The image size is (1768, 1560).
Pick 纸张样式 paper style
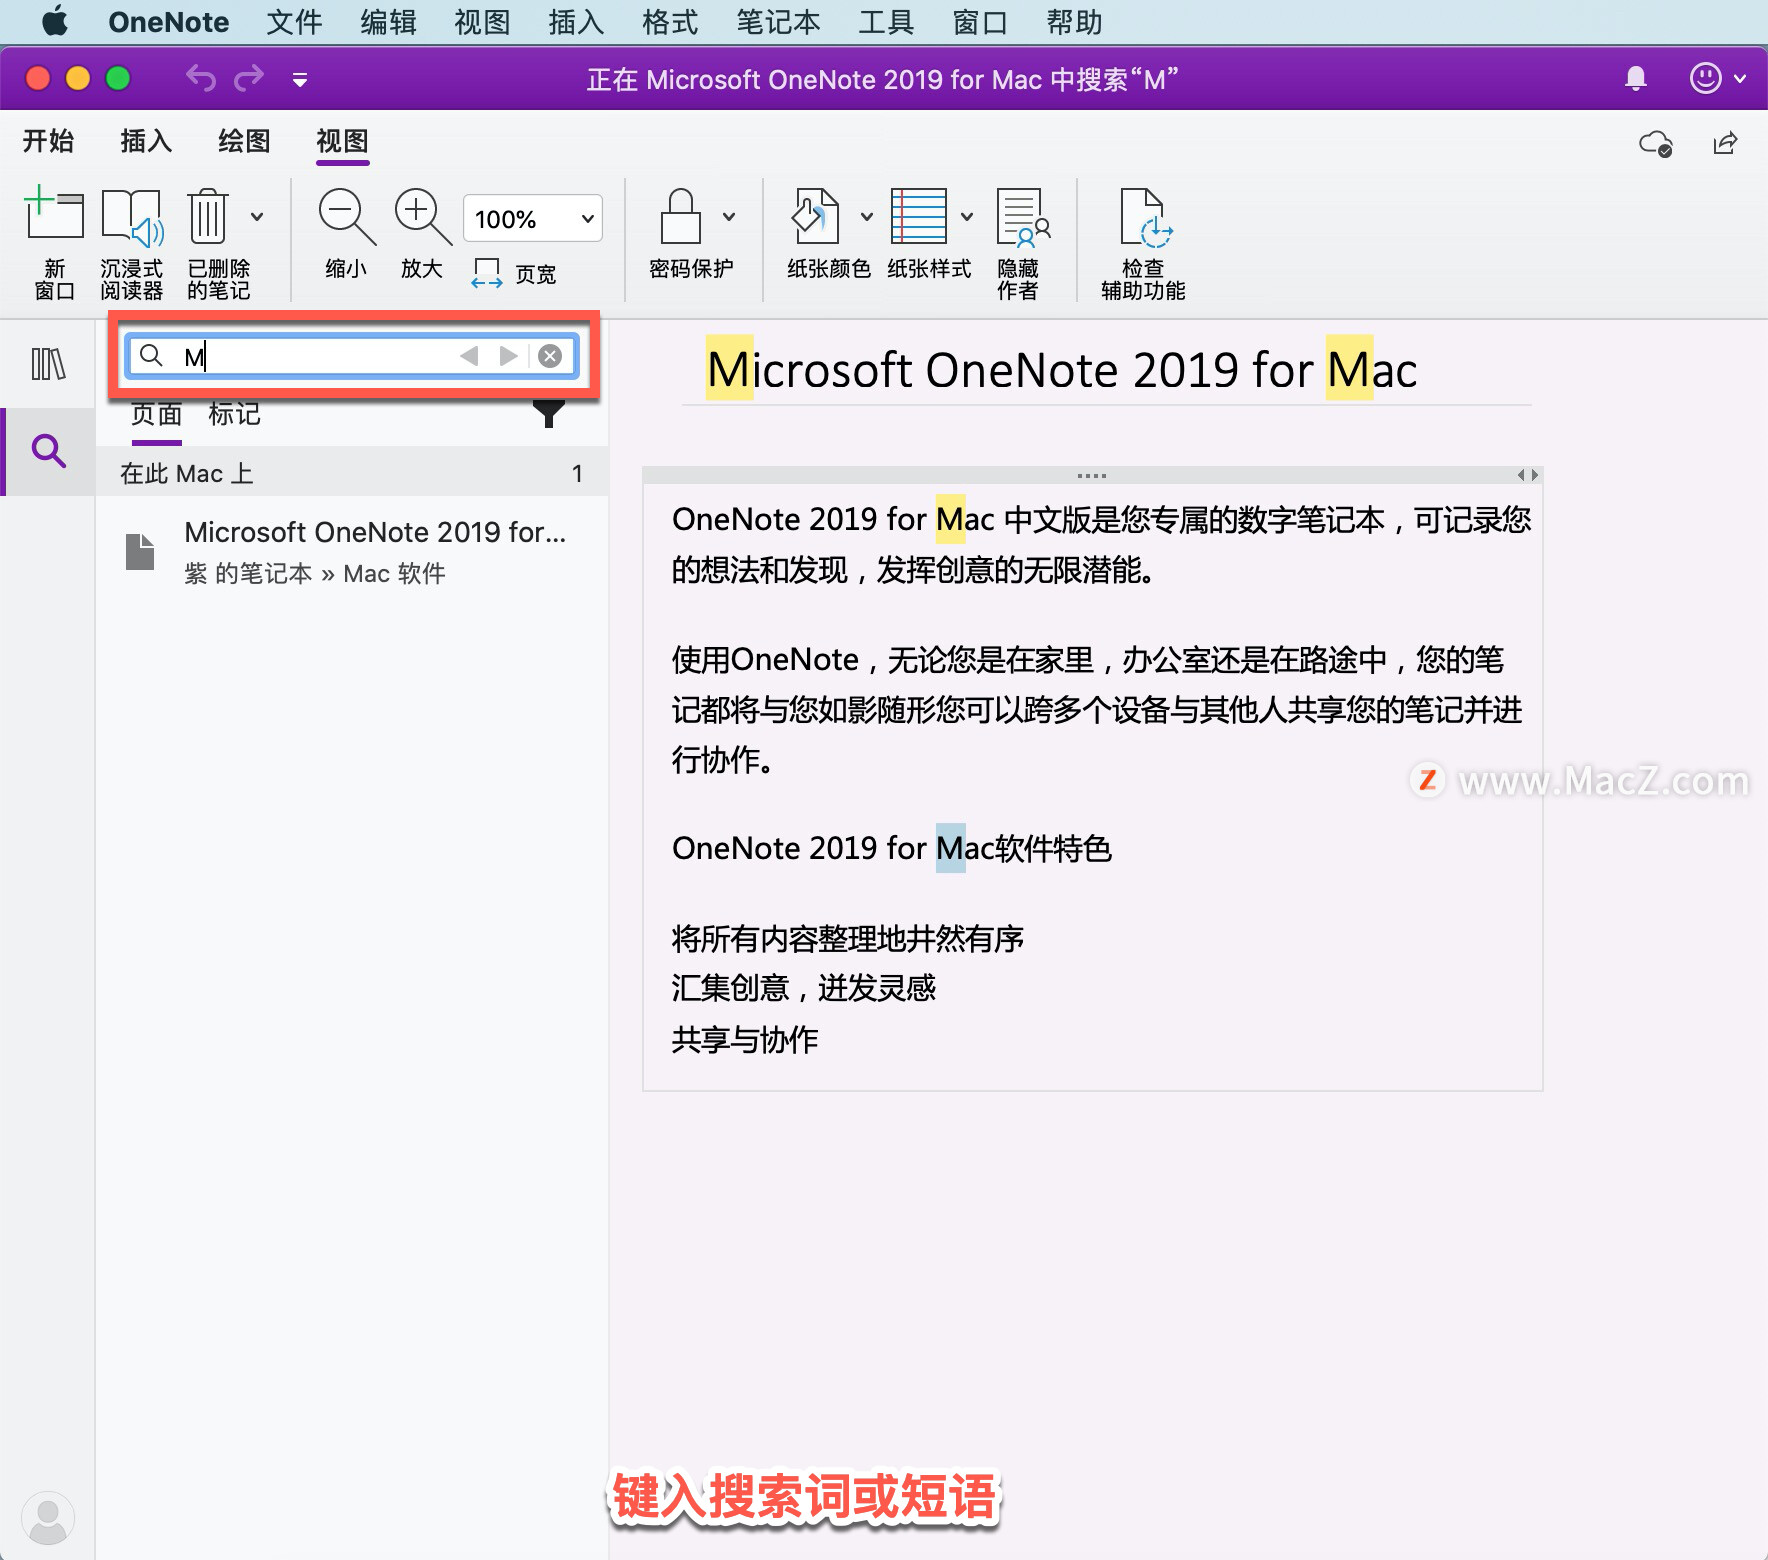928,234
